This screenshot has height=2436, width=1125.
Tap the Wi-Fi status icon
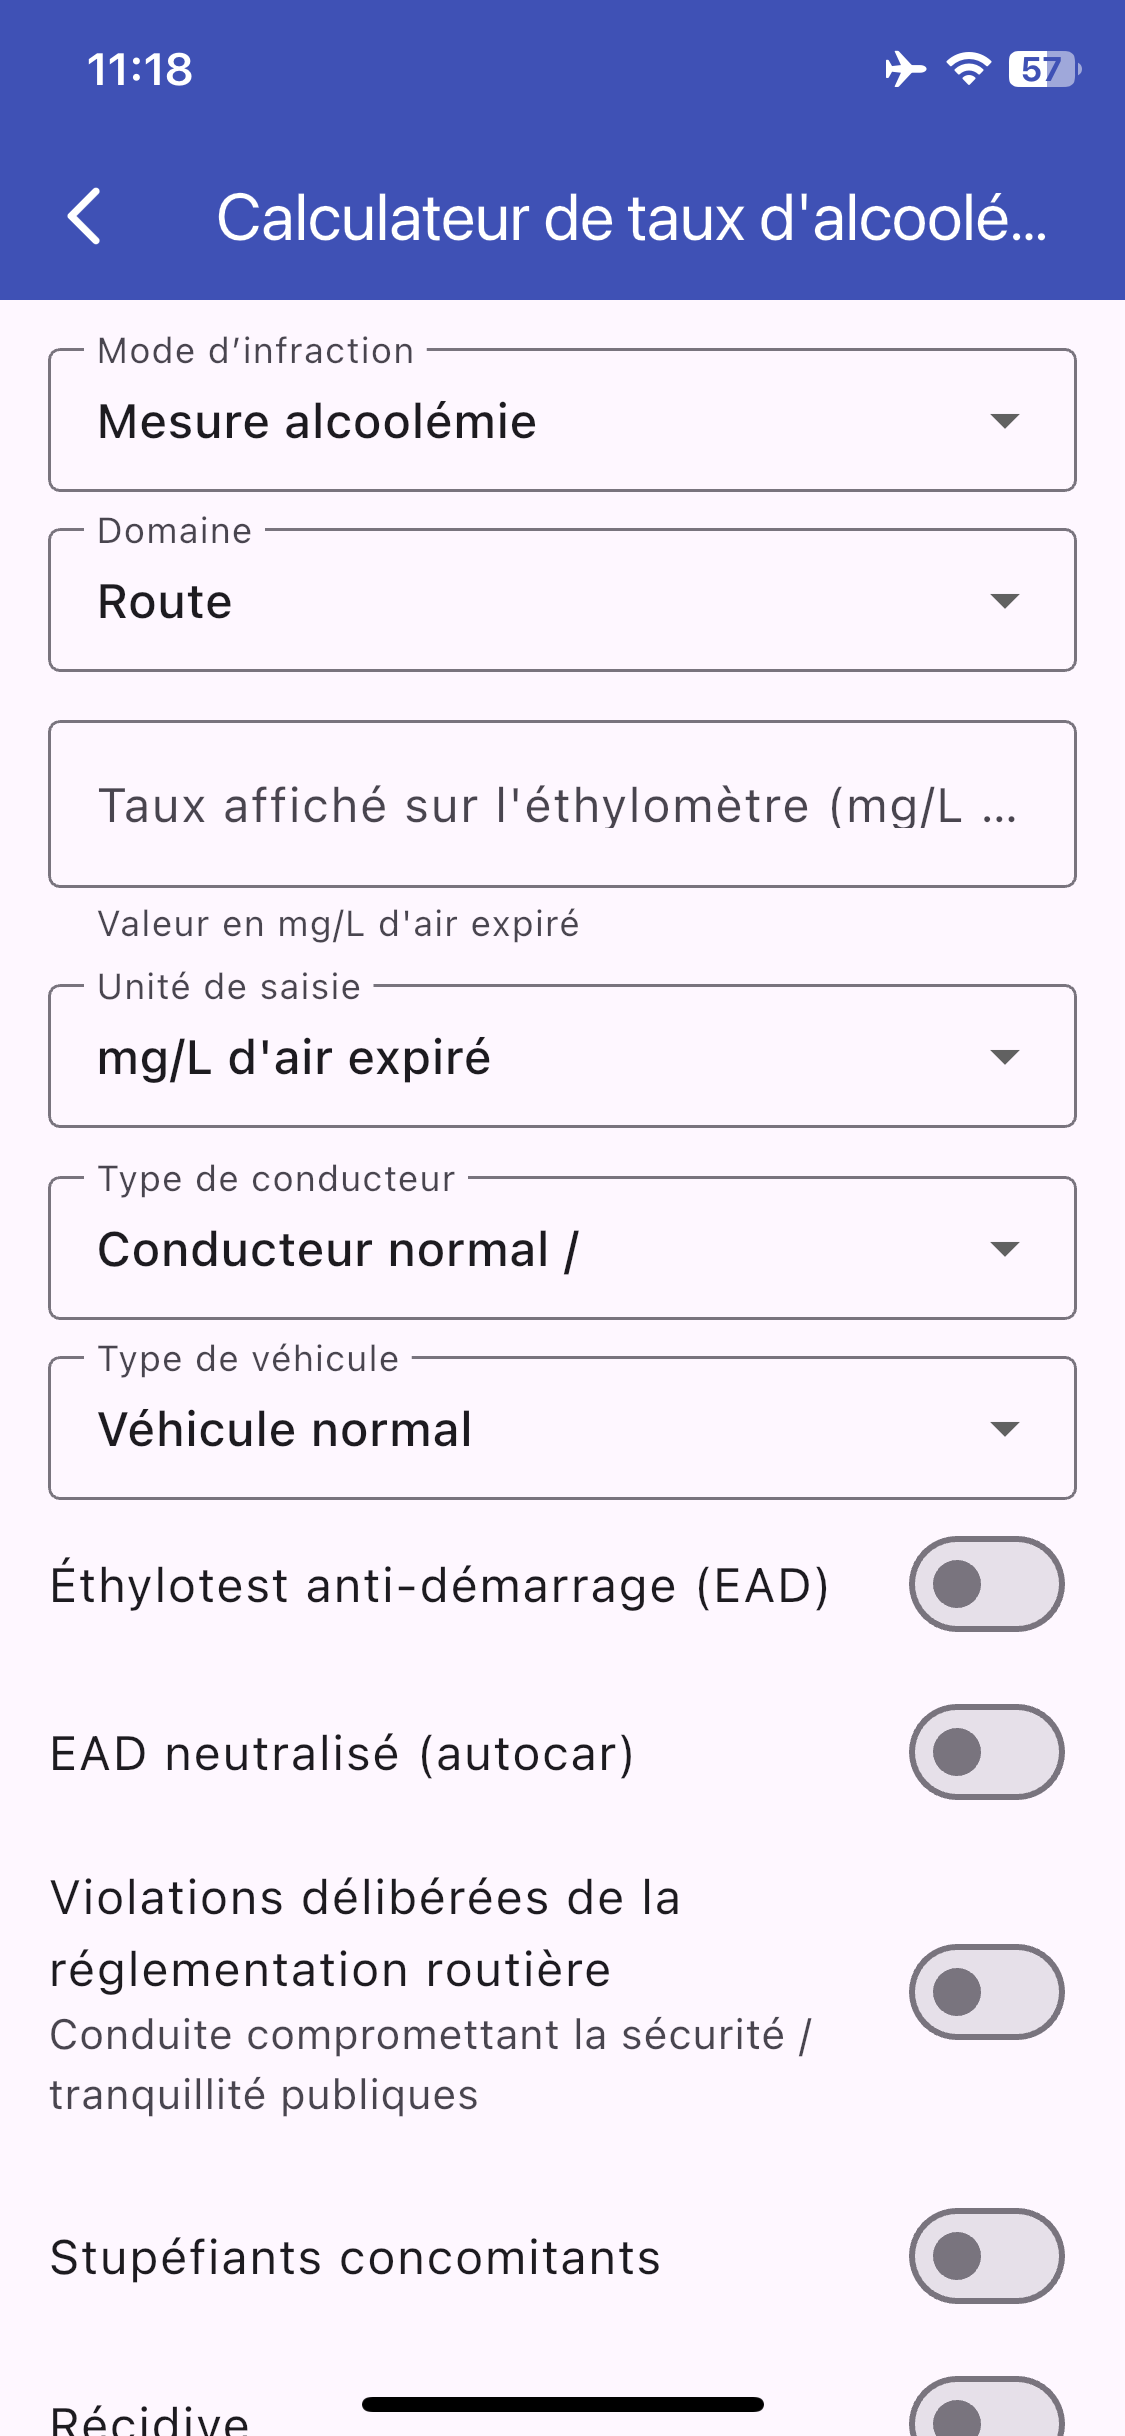coord(968,69)
